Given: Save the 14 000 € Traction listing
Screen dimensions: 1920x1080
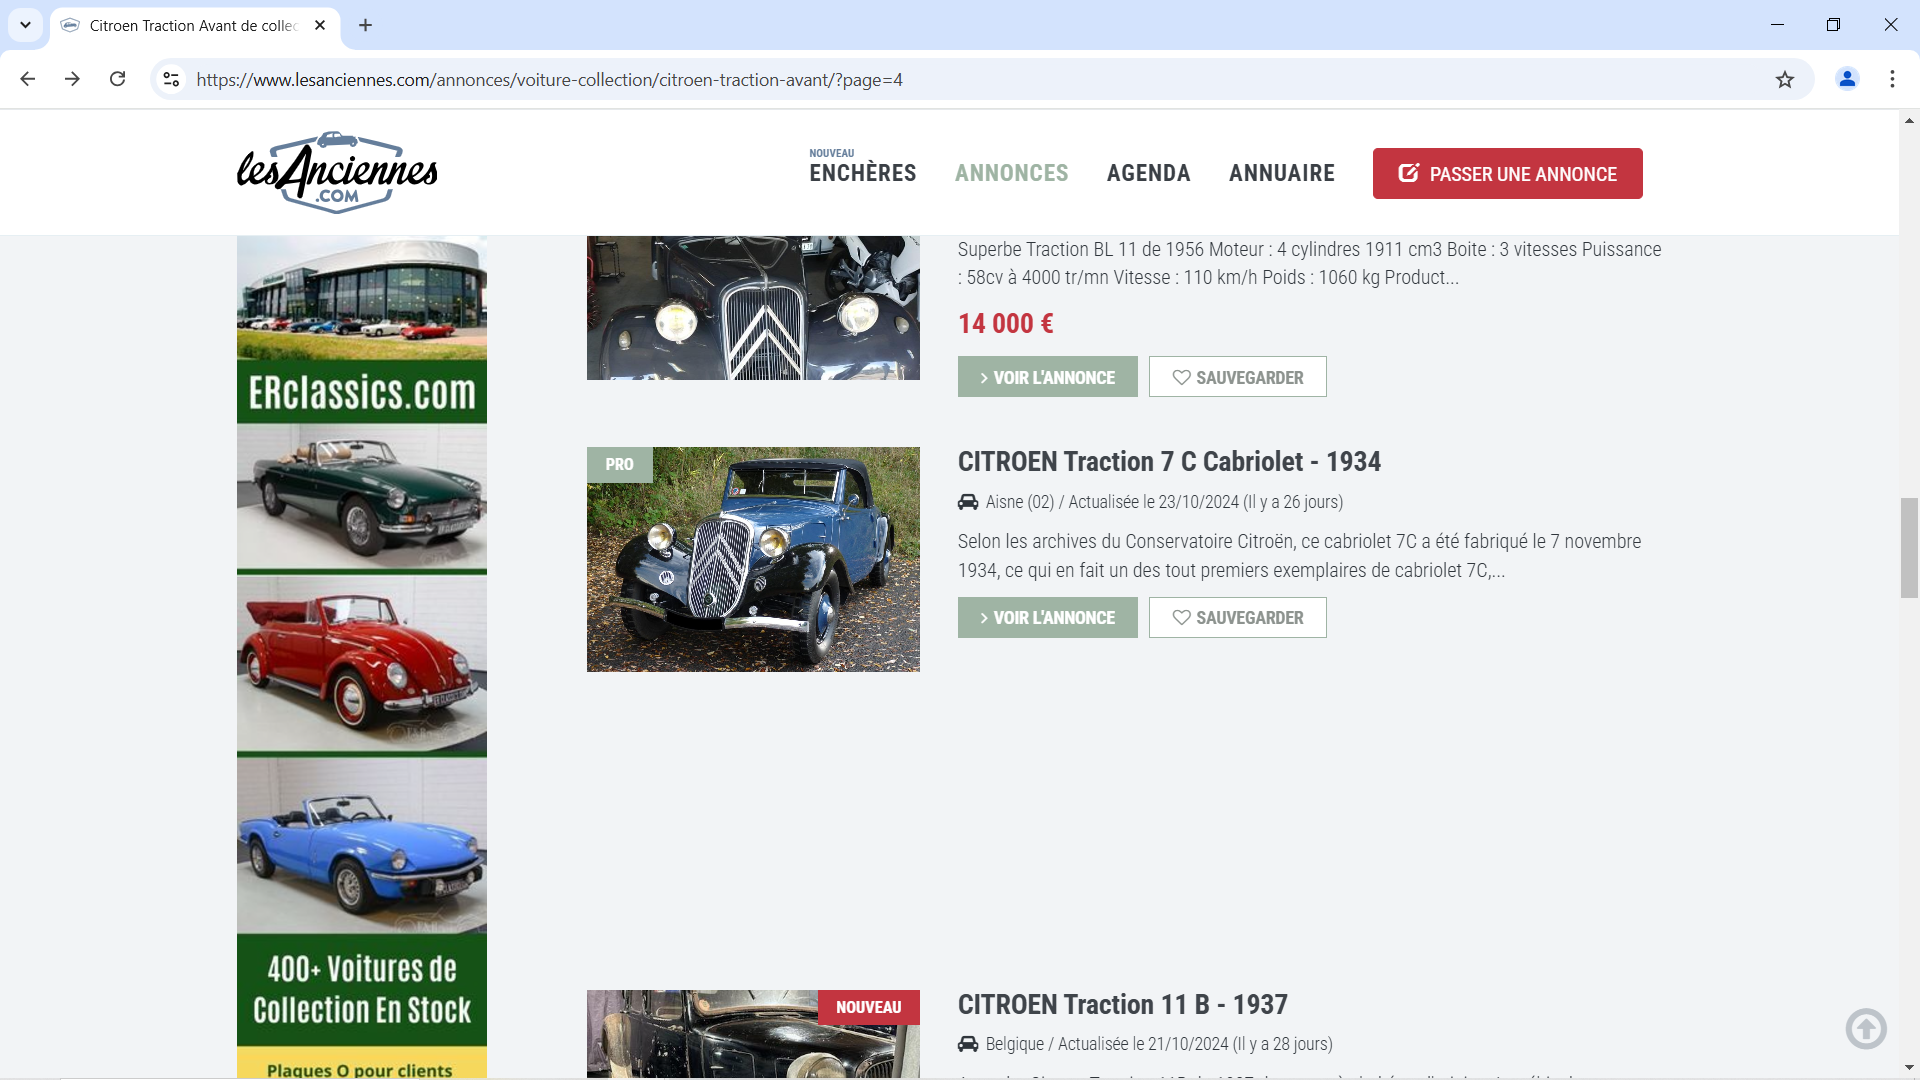Looking at the screenshot, I should point(1237,377).
